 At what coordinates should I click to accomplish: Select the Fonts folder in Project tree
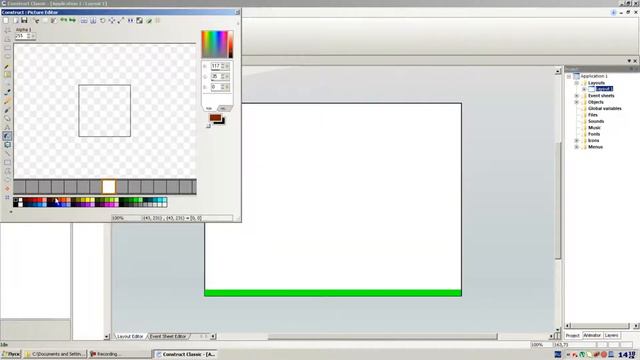tap(594, 134)
